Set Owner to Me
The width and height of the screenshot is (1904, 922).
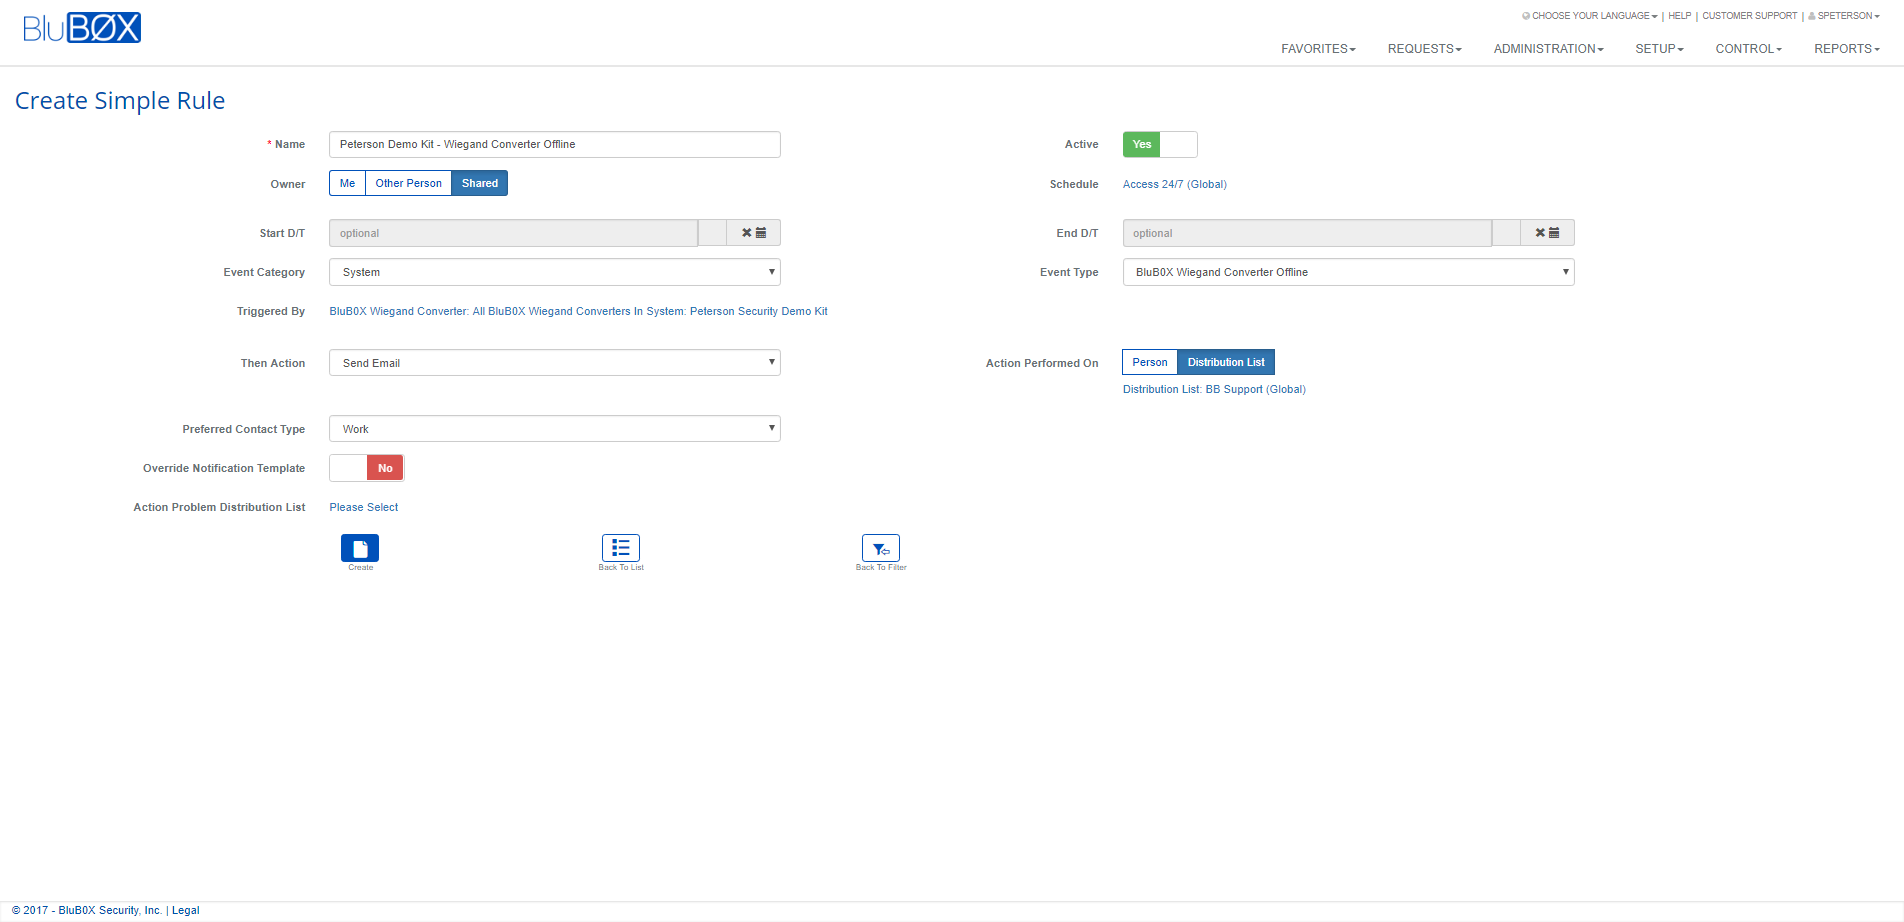coord(347,183)
